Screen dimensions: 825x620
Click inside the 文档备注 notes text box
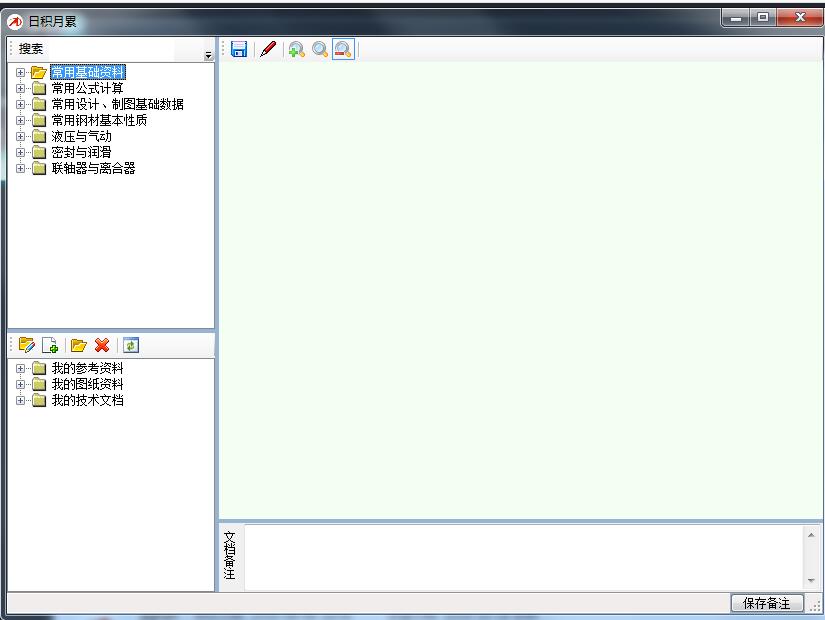click(x=524, y=557)
